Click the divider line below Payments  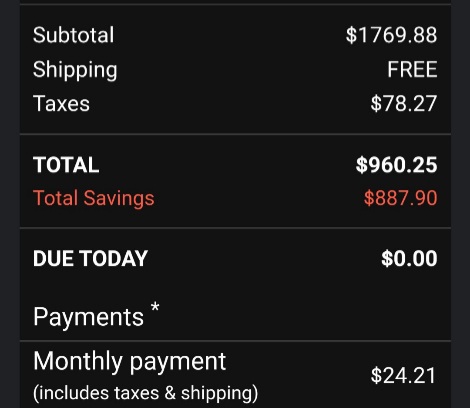235,341
